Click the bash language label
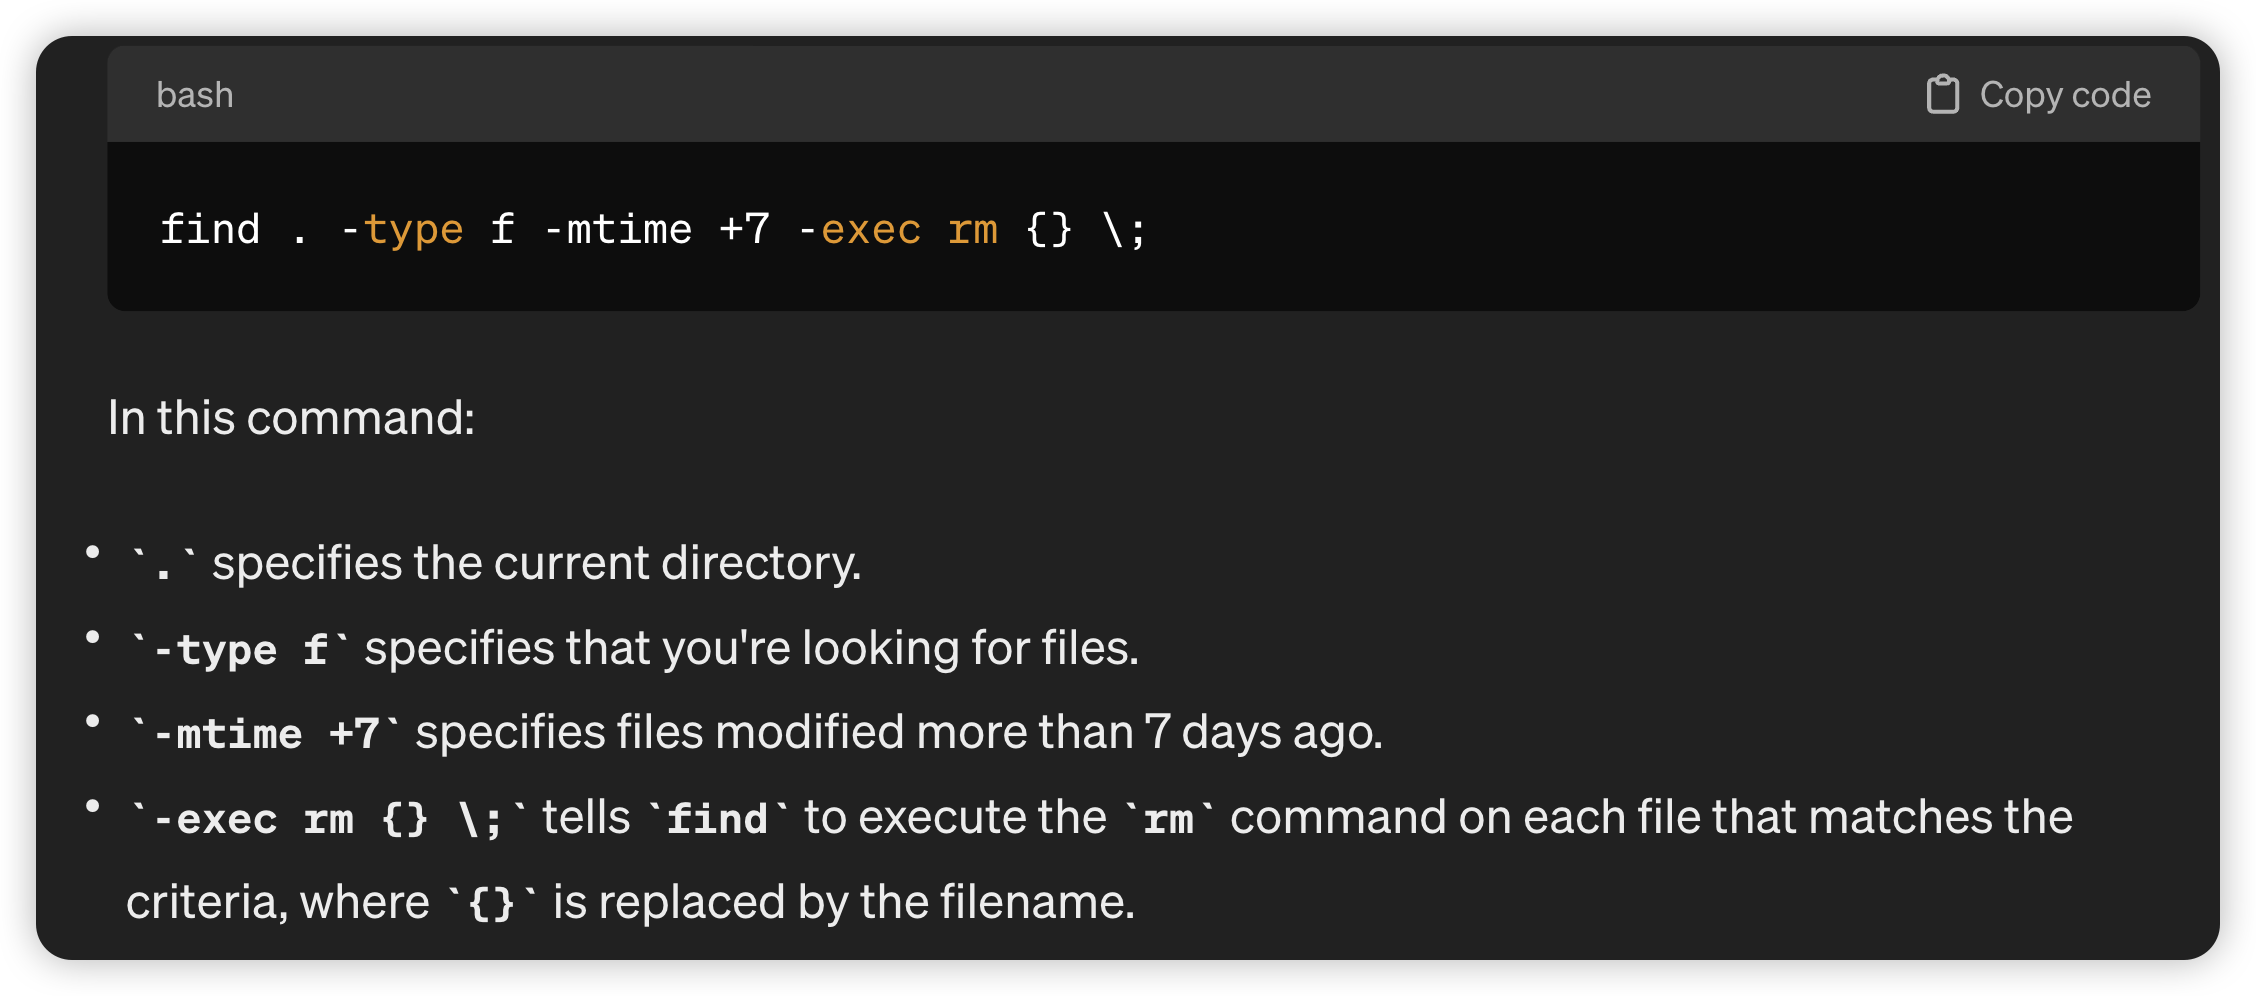Viewport: 2256px width, 996px height. click(x=195, y=95)
